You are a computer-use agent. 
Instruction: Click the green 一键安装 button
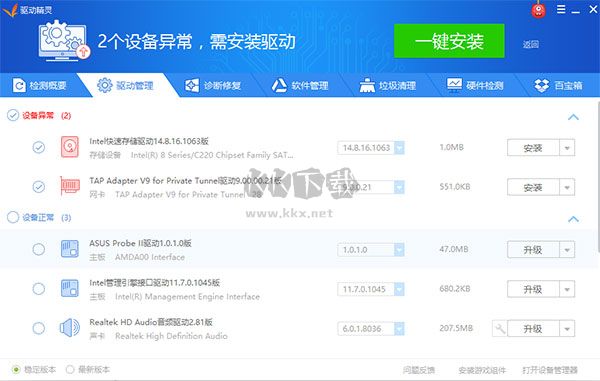point(449,41)
